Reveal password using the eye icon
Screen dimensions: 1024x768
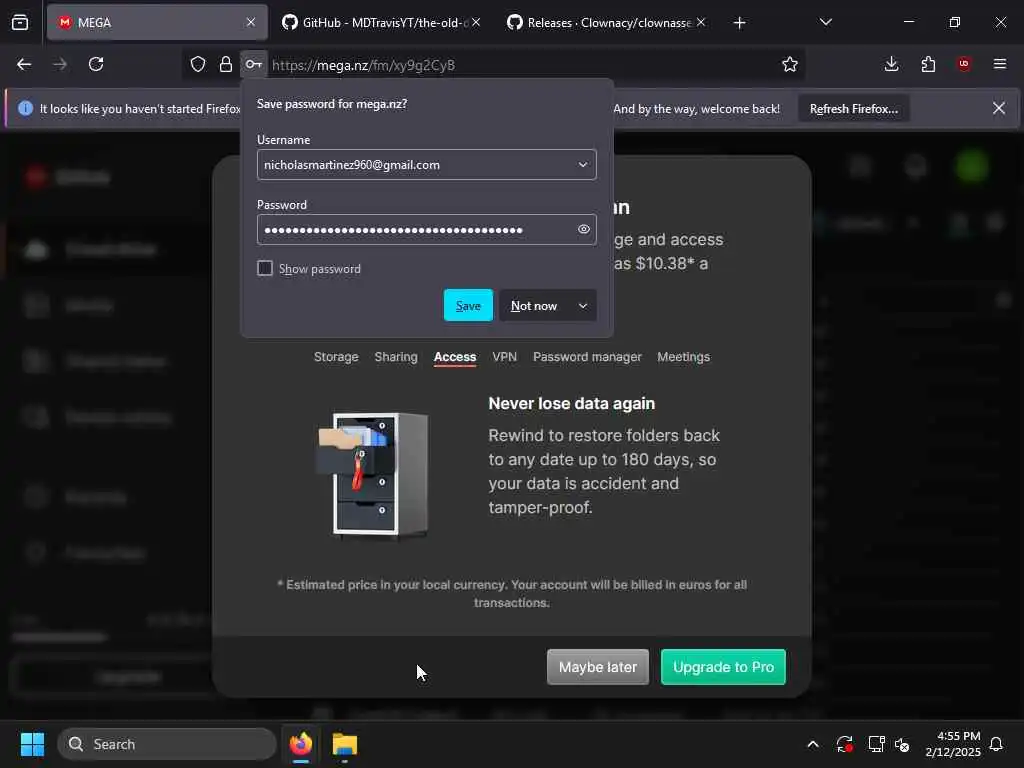[584, 229]
